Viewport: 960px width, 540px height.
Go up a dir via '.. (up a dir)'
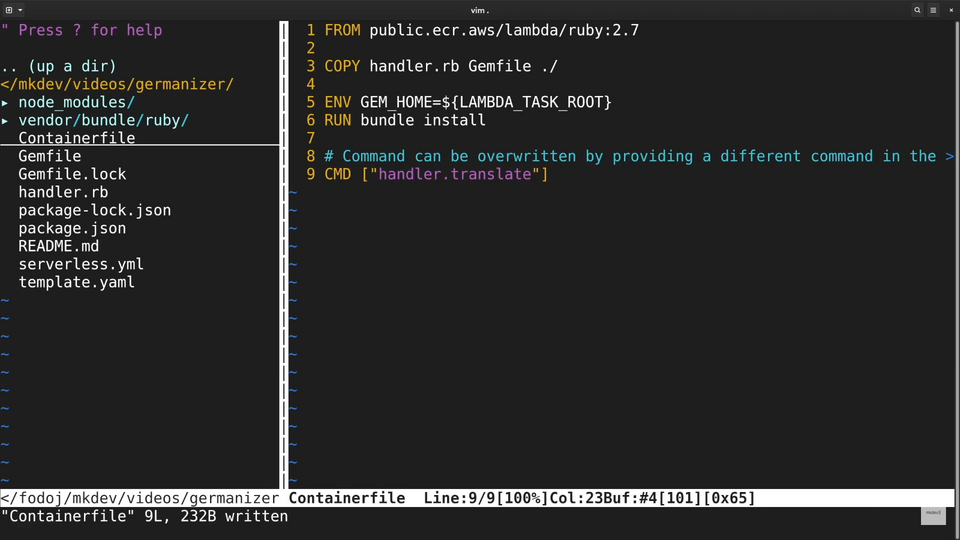[59, 66]
